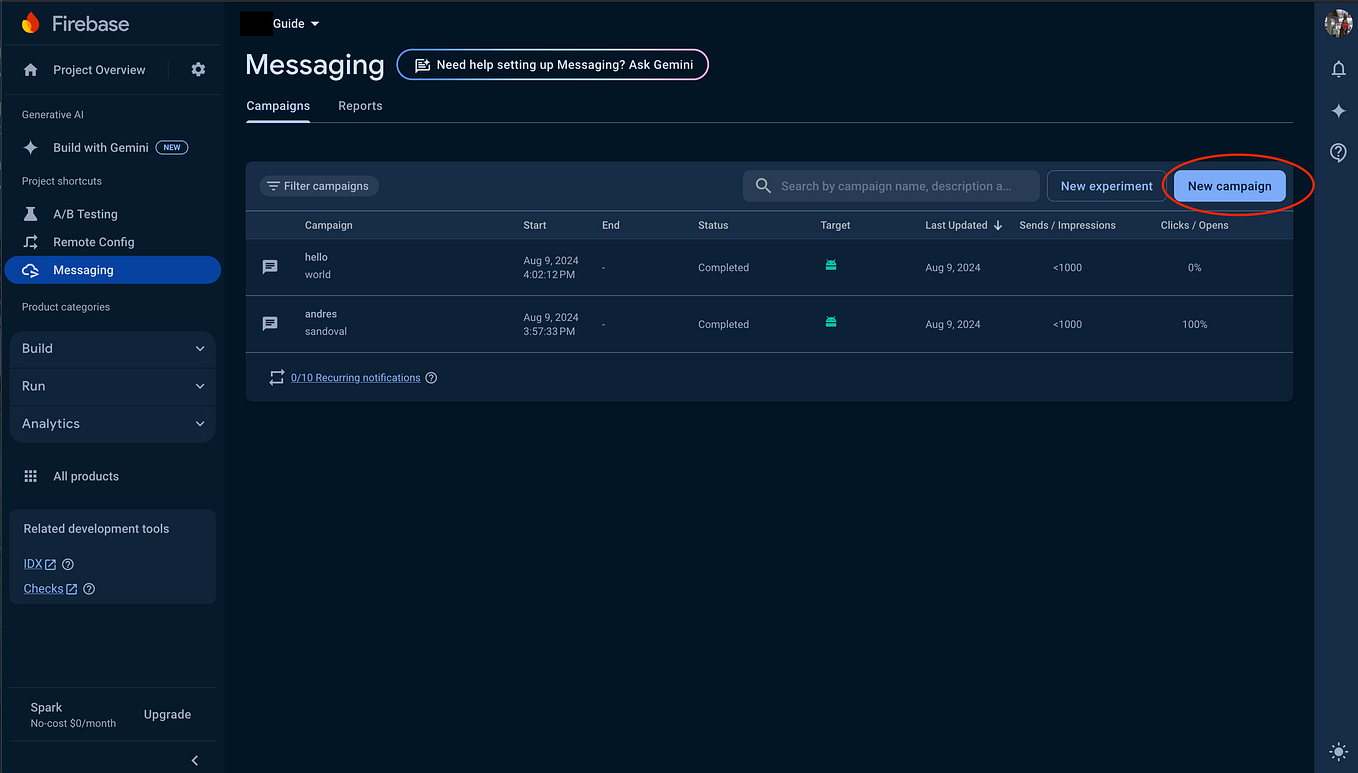Viewport: 1358px width, 773px height.
Task: Click the Build with Gemini sparkle icon
Action: 31,147
